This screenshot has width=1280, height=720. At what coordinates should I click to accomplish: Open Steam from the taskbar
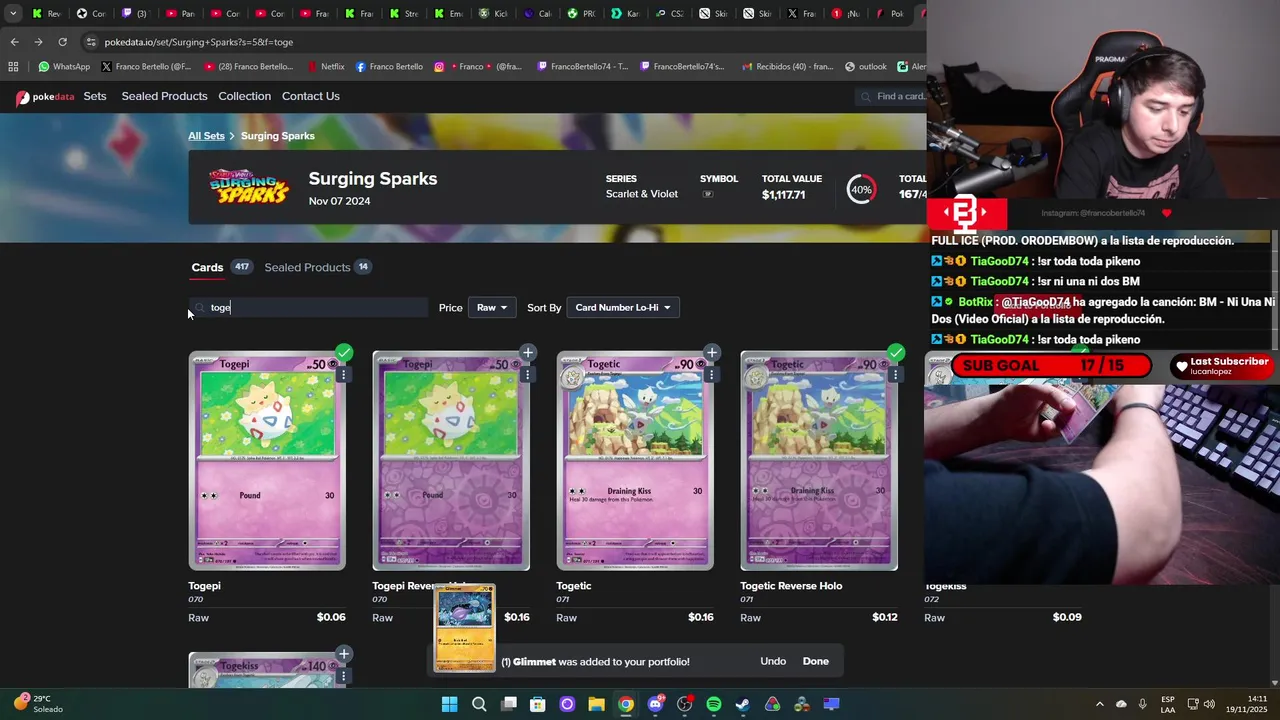pos(743,704)
